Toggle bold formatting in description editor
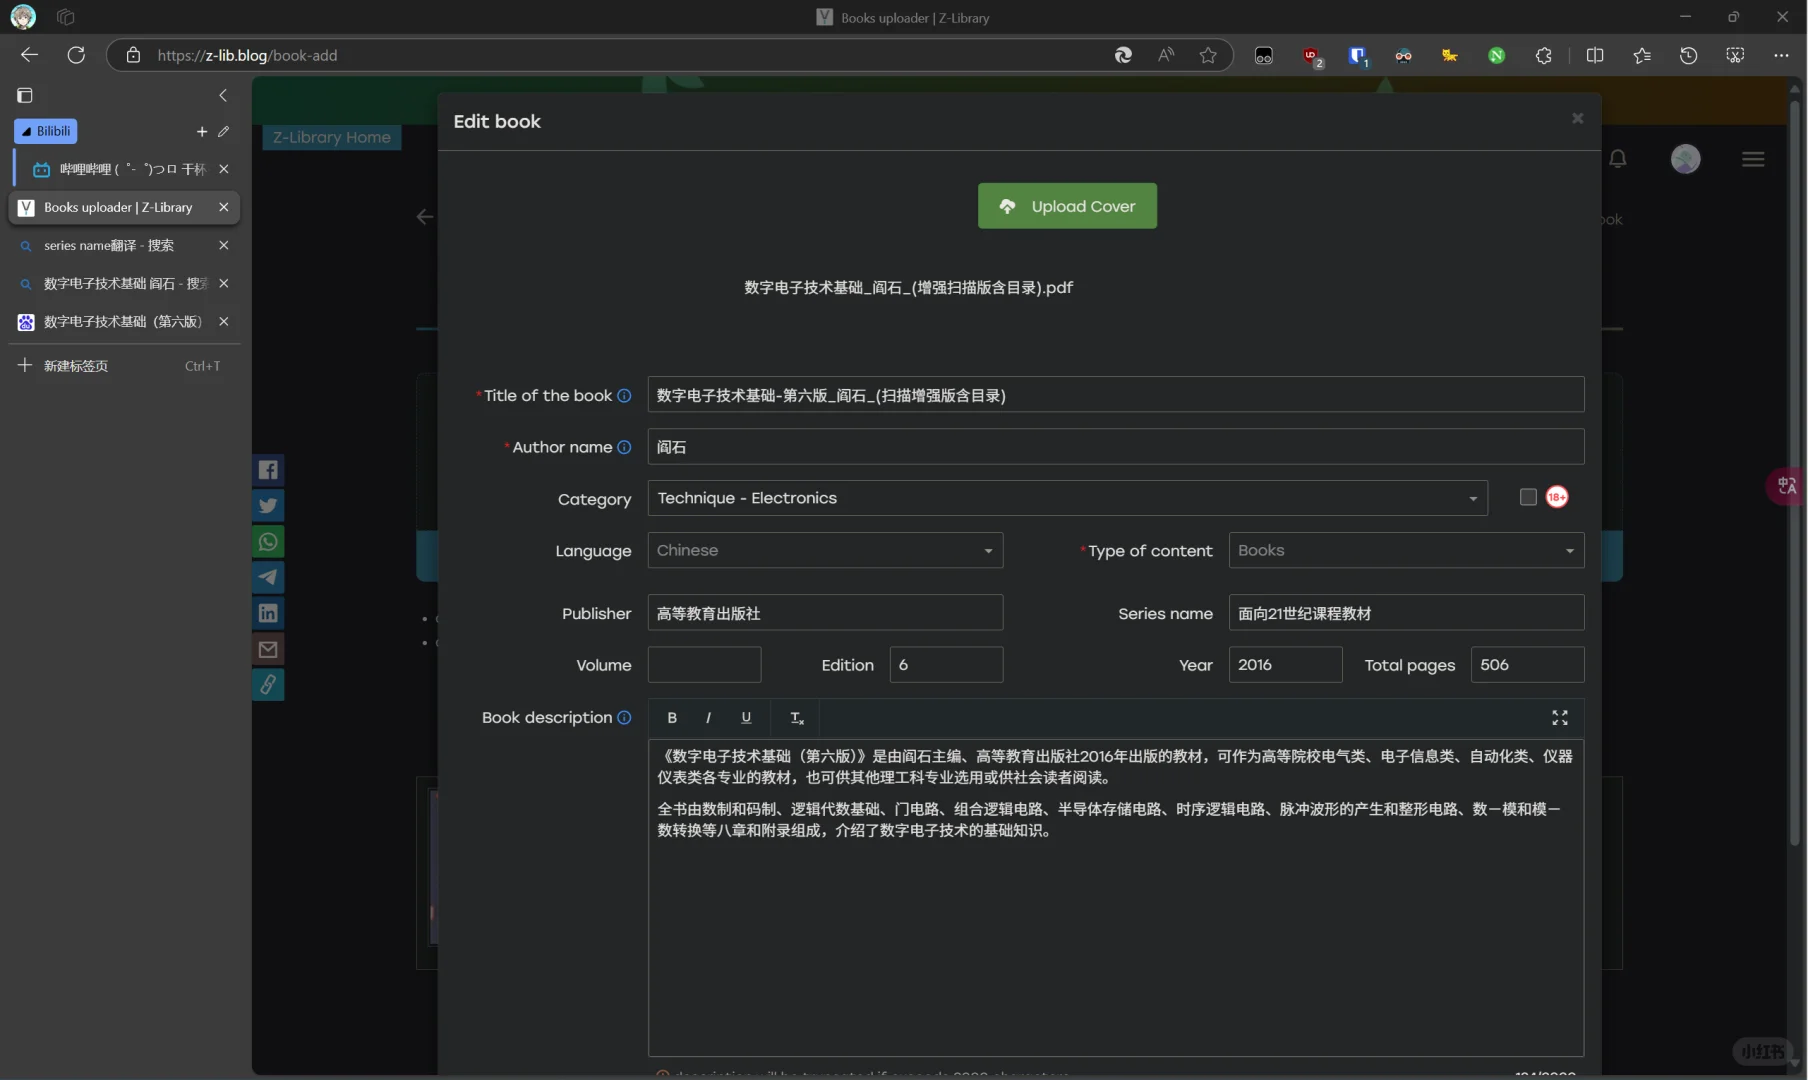The width and height of the screenshot is (1808, 1080). point(672,718)
